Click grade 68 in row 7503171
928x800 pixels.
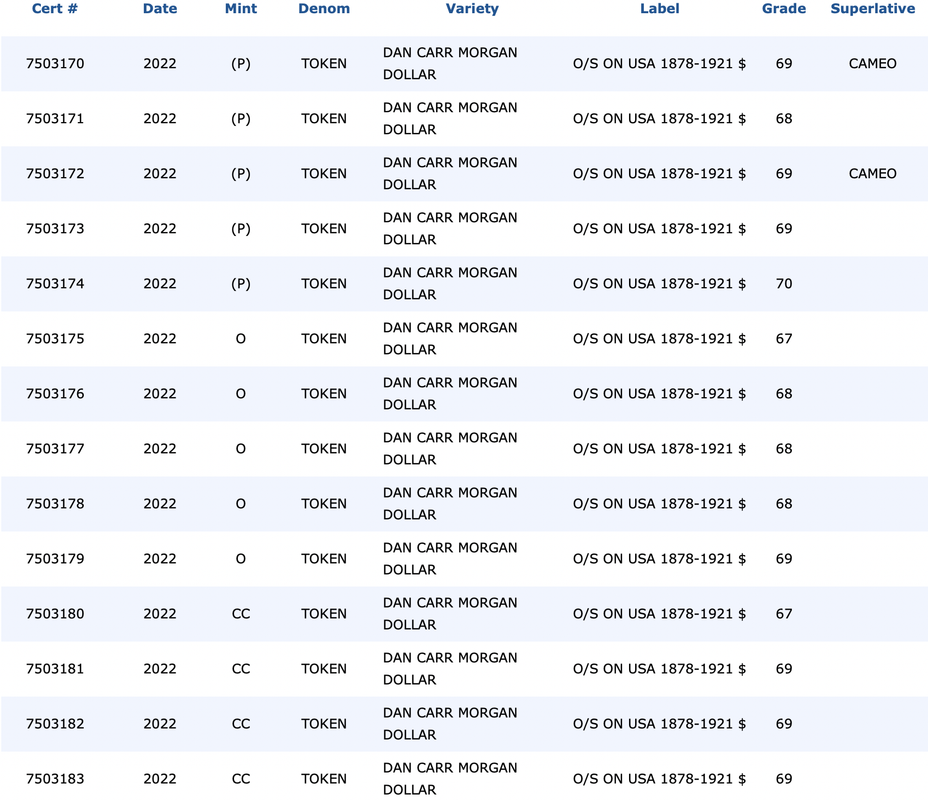pos(784,118)
